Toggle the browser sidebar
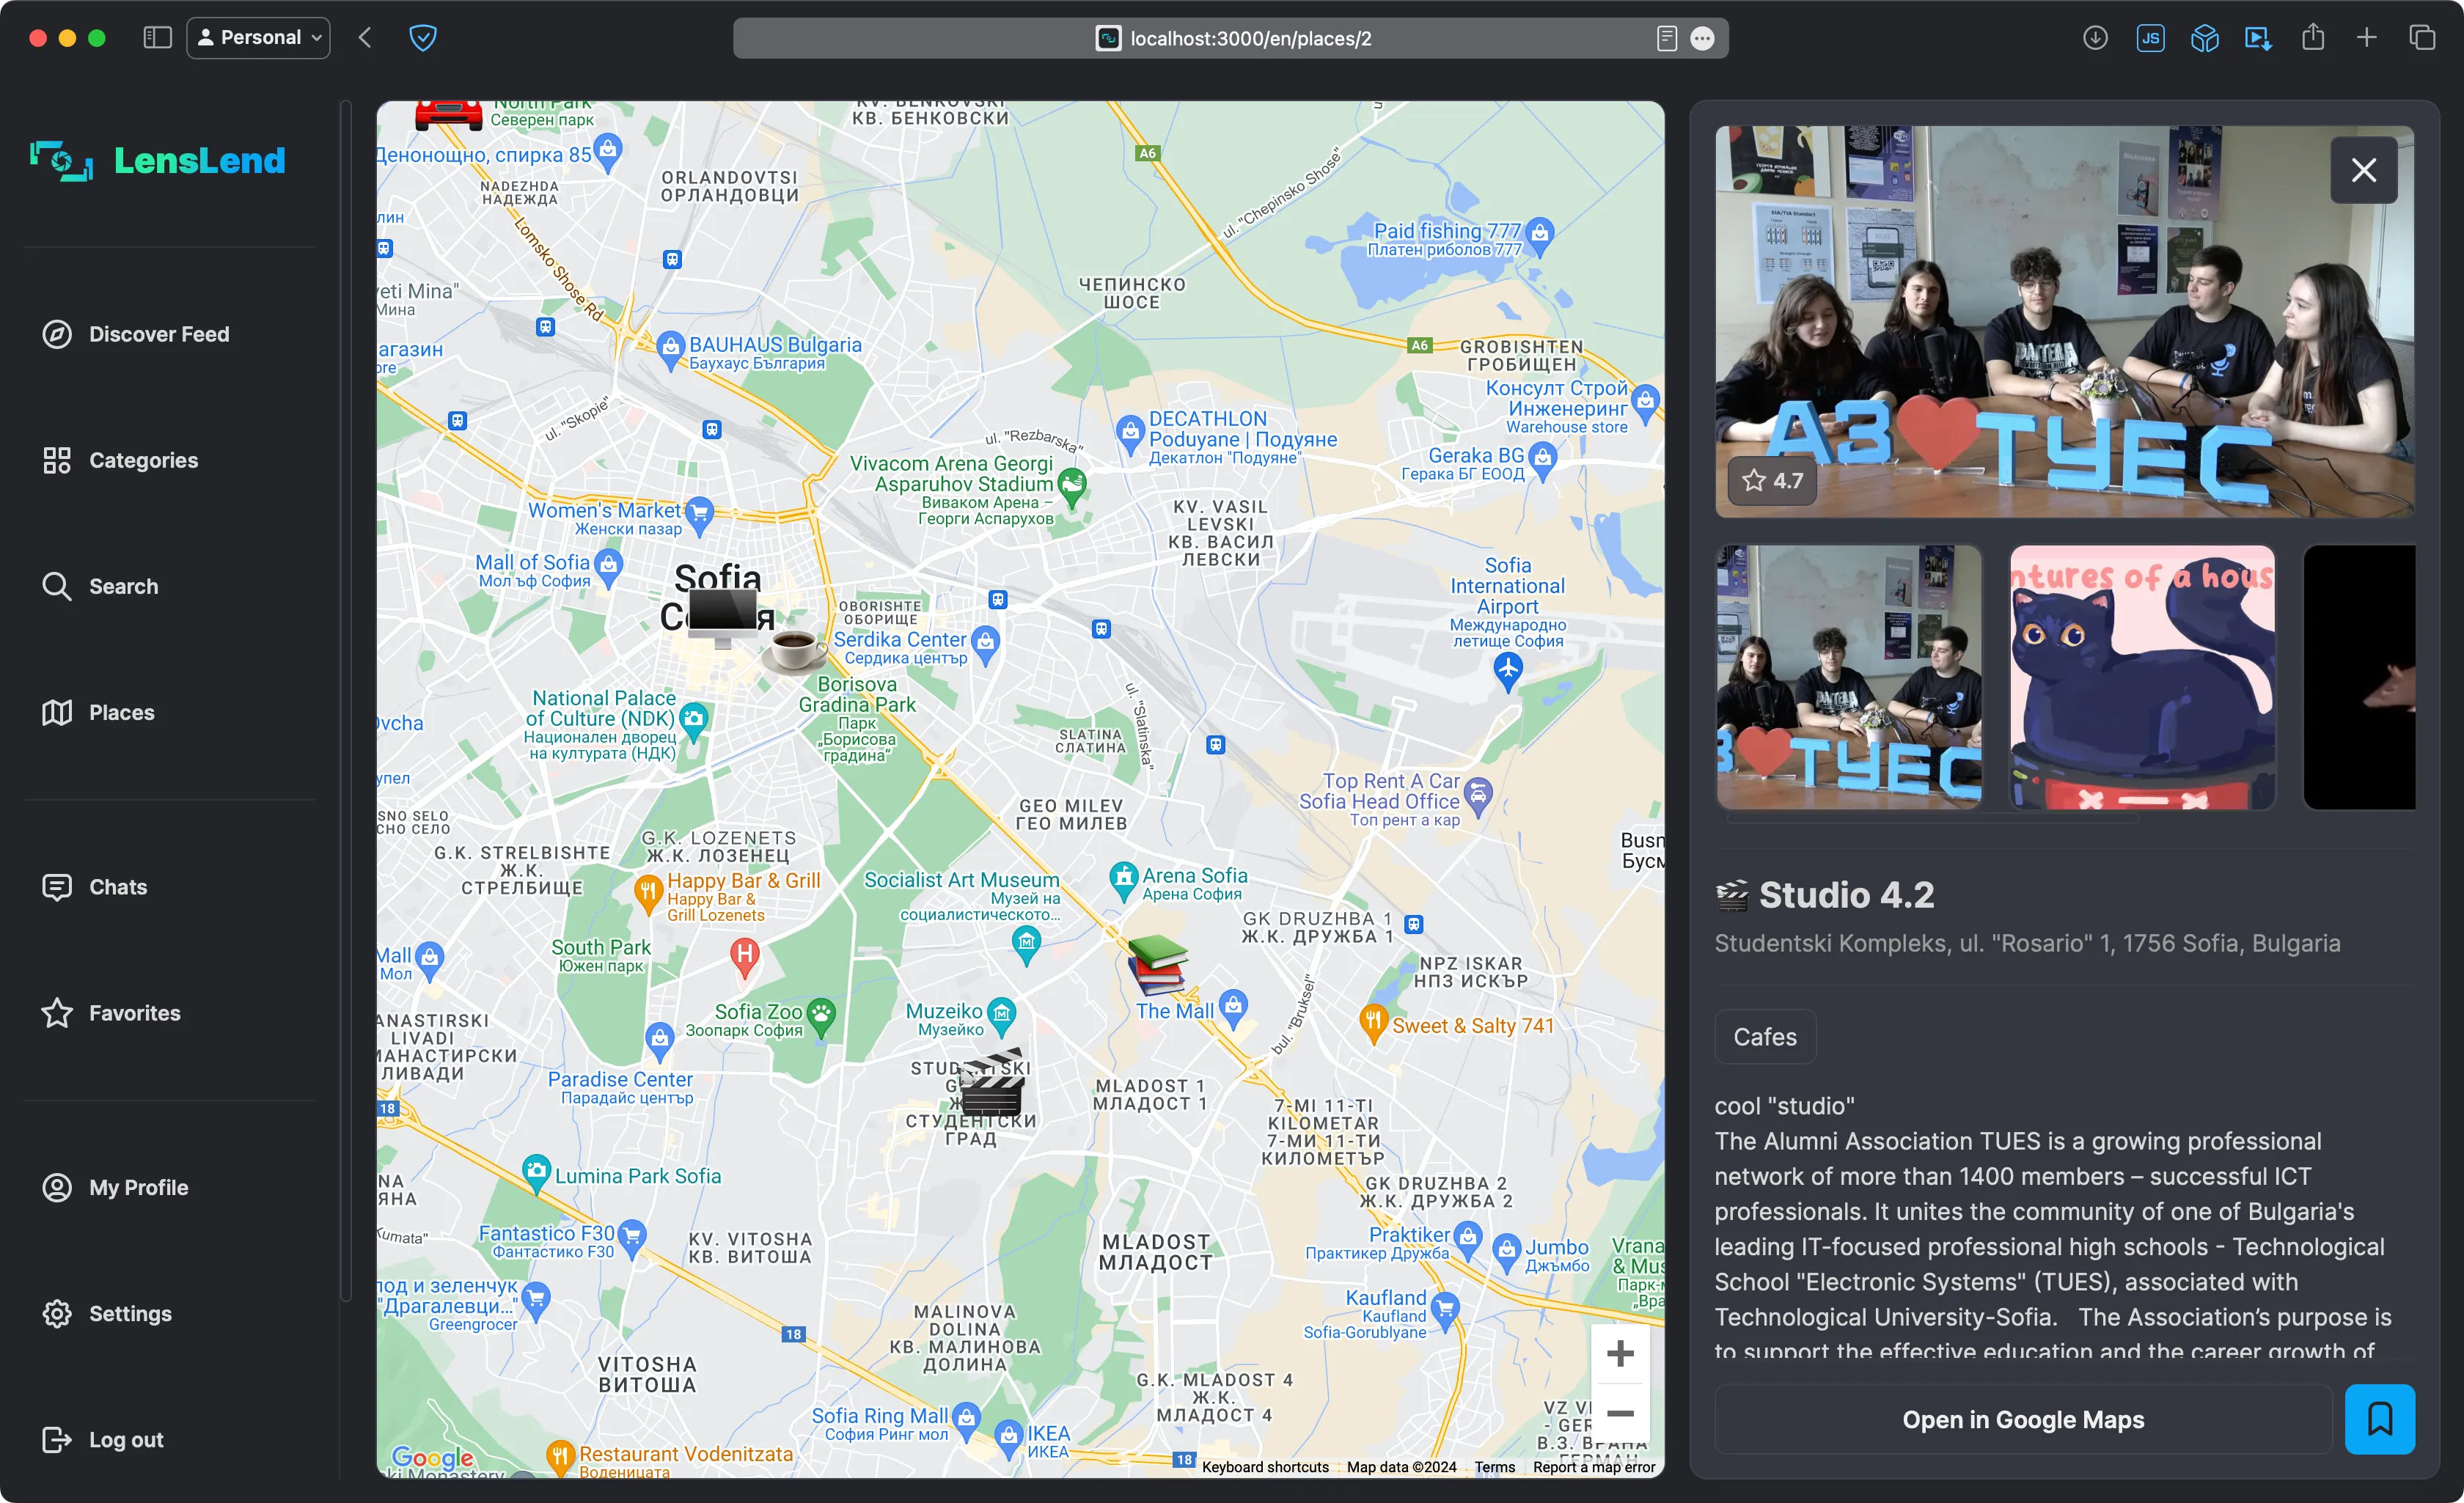The height and width of the screenshot is (1503, 2464). 157,38
